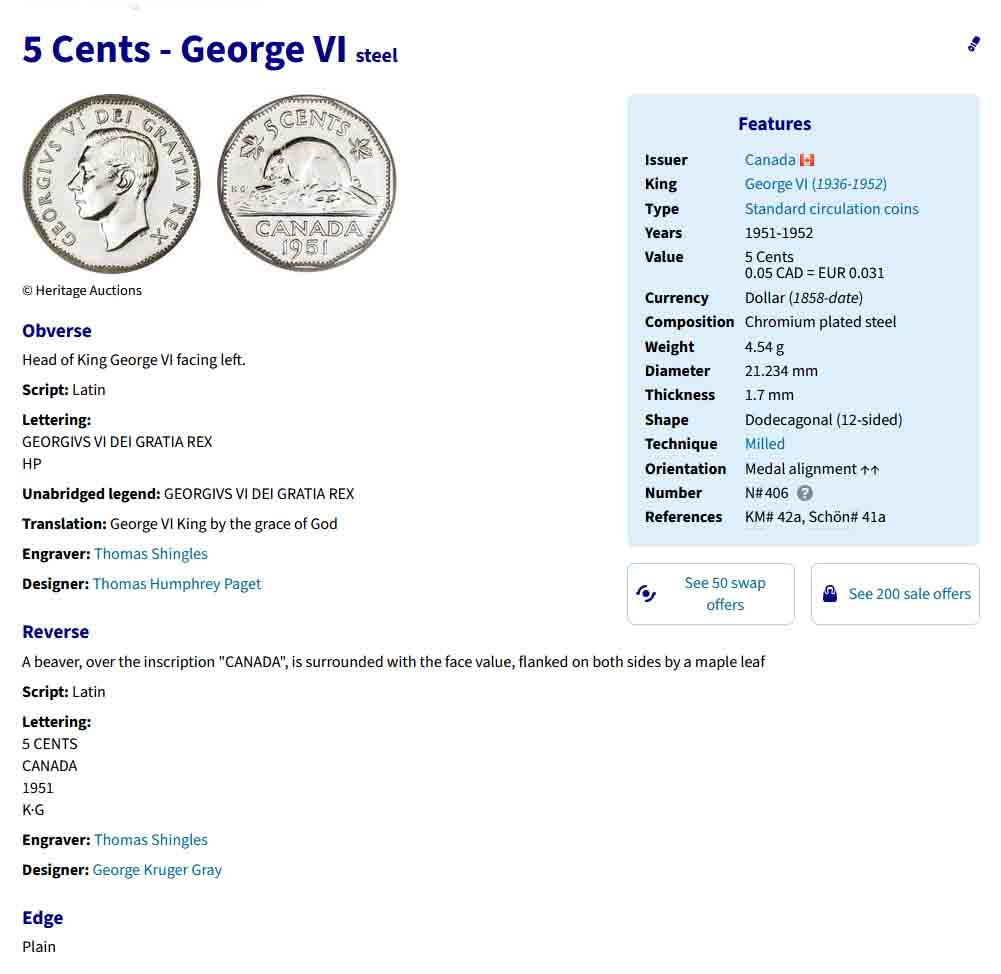1001x974 pixels.
Task: Click the swap arrows icon
Action: 646,594
